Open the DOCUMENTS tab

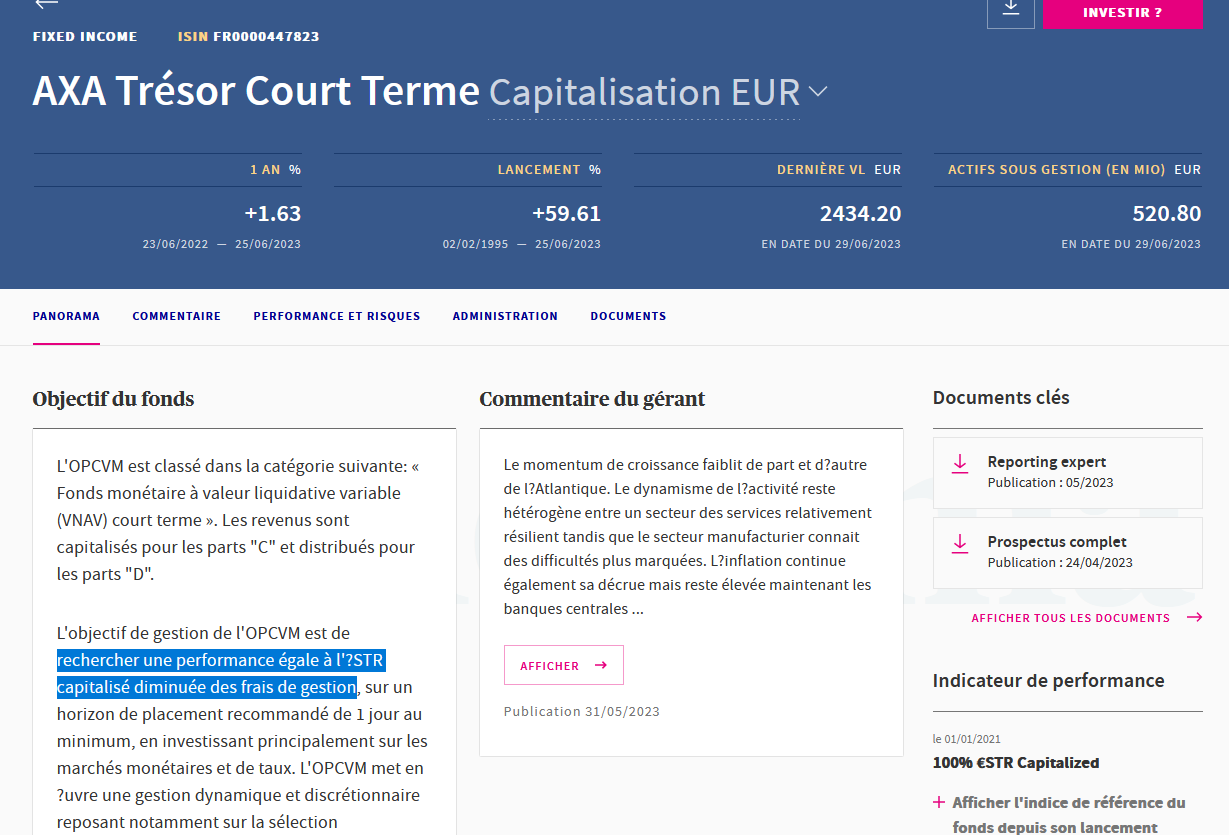[628, 316]
